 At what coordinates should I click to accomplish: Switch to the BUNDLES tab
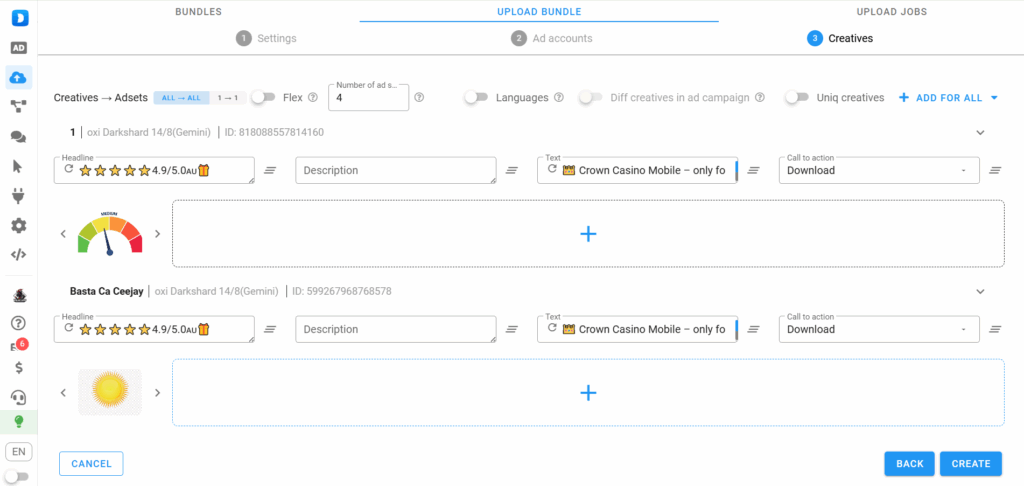coord(199,12)
